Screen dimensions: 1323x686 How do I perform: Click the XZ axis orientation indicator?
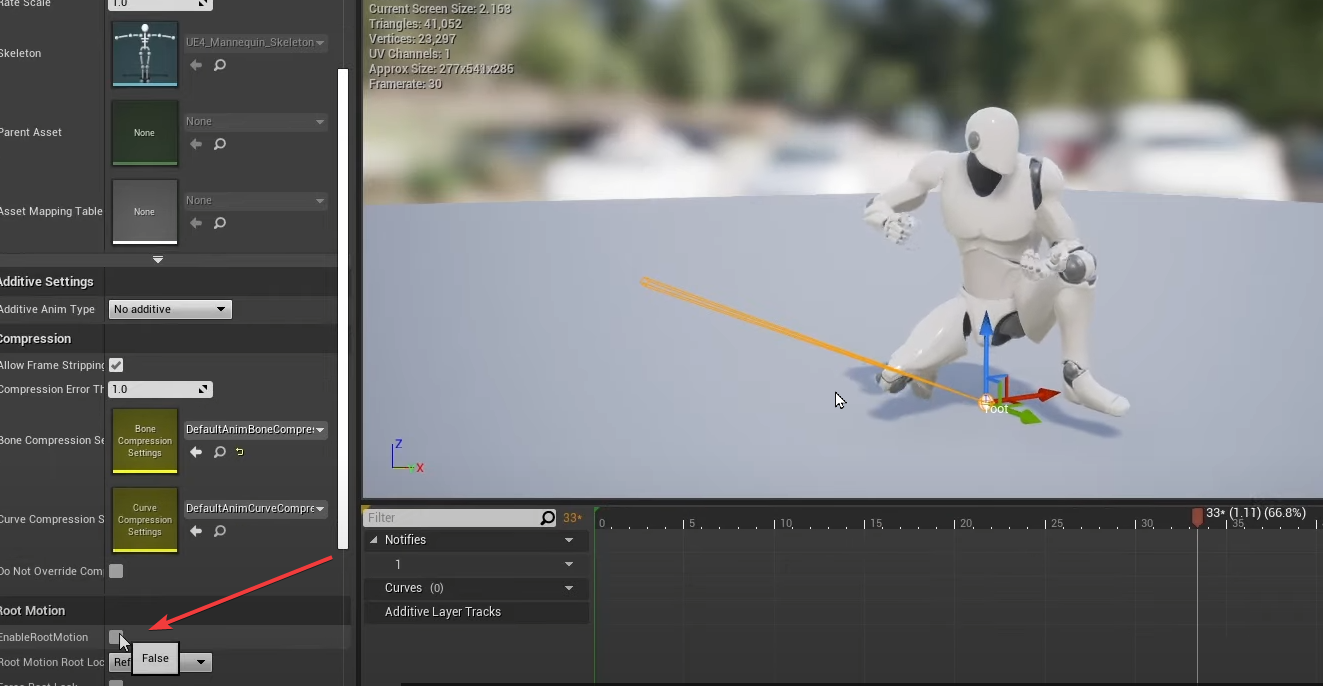(x=406, y=457)
